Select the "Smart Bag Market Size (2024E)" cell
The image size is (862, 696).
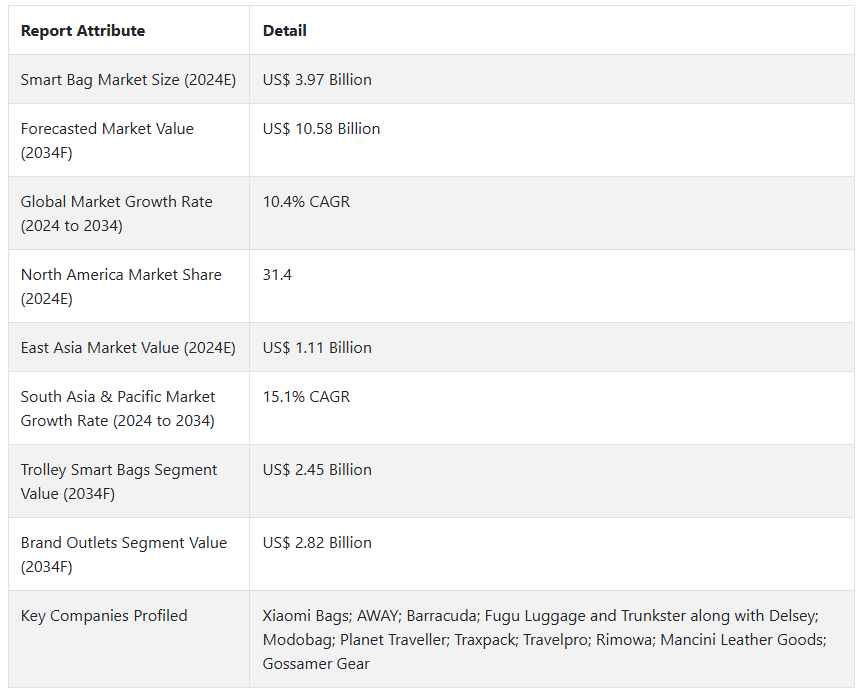pyautogui.click(x=128, y=80)
